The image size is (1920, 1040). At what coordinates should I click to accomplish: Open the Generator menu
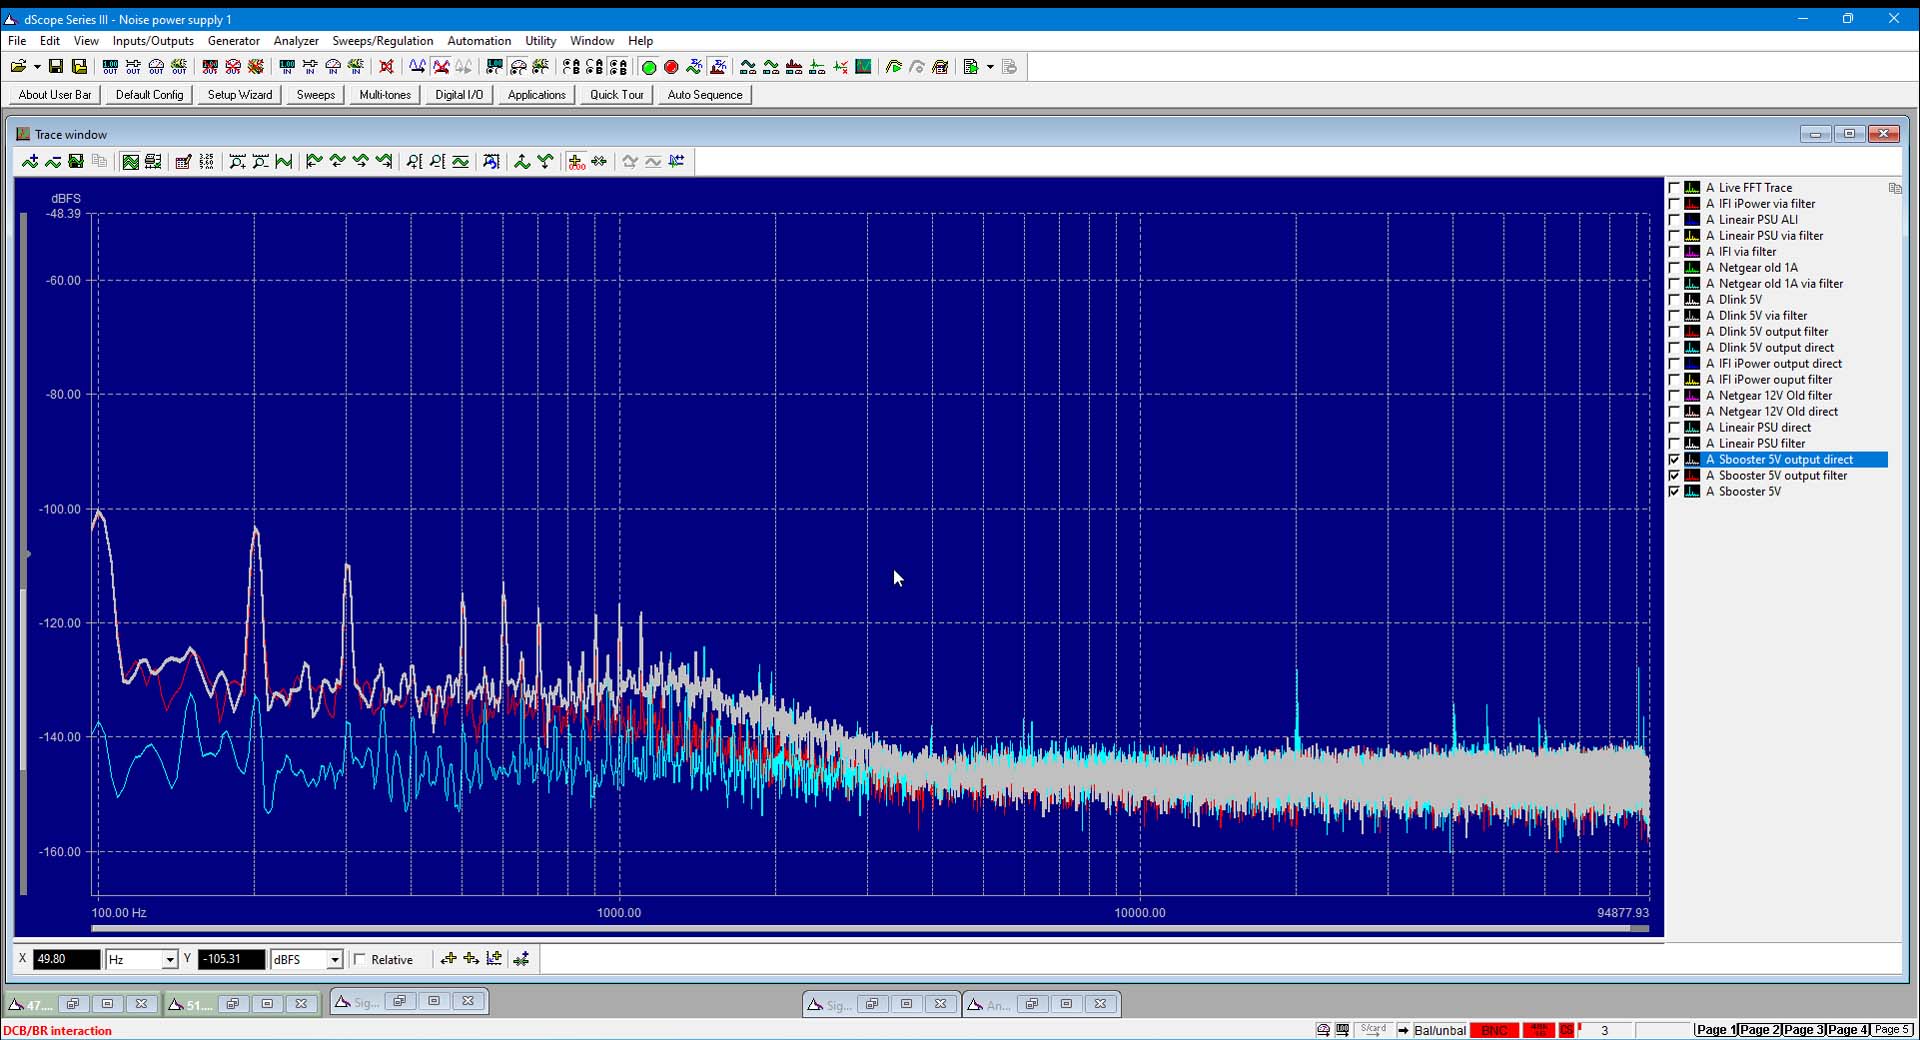tap(233, 41)
